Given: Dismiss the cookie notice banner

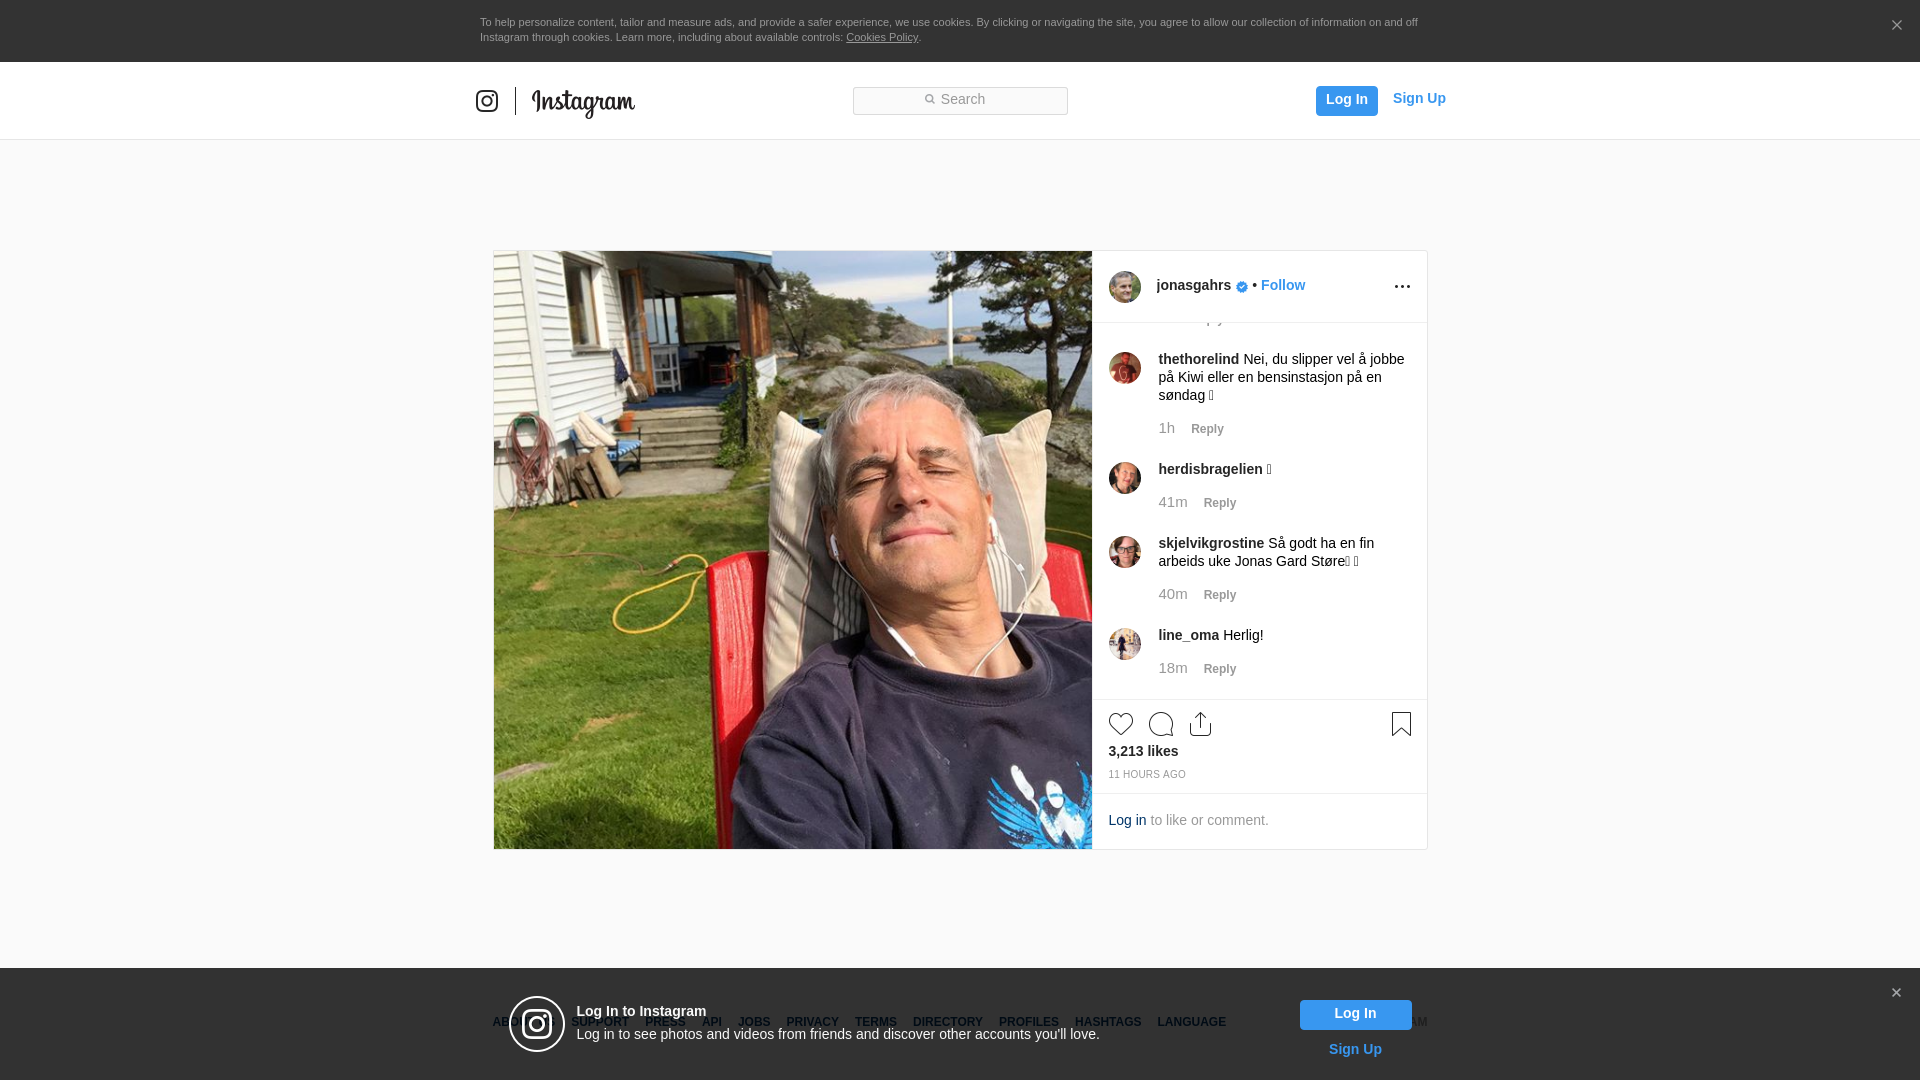Looking at the screenshot, I should pos(1896,26).
